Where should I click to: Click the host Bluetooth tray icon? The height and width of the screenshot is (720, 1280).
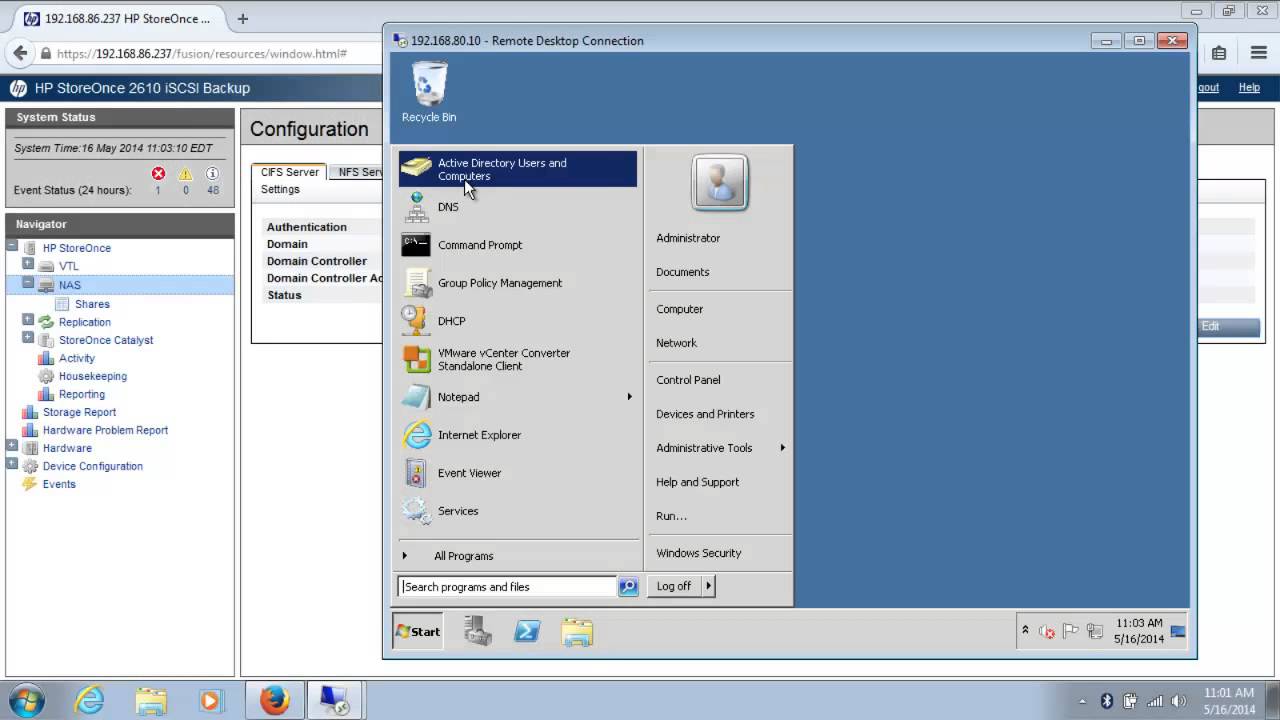(1106, 701)
